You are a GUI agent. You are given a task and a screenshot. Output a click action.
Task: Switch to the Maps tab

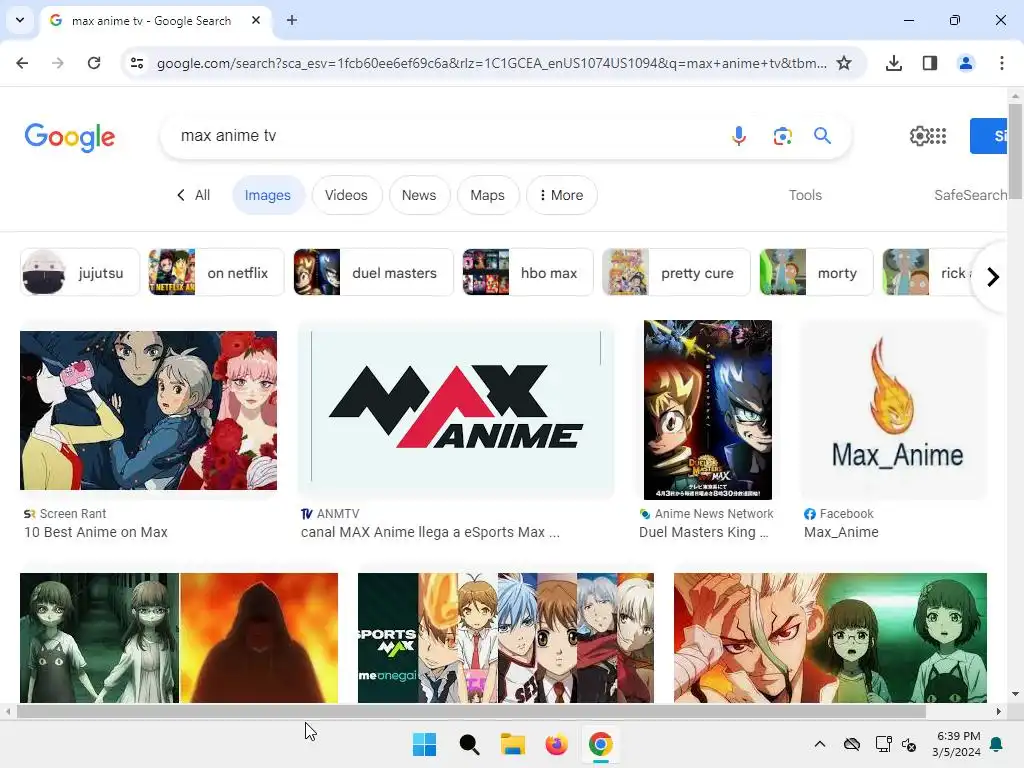point(487,195)
